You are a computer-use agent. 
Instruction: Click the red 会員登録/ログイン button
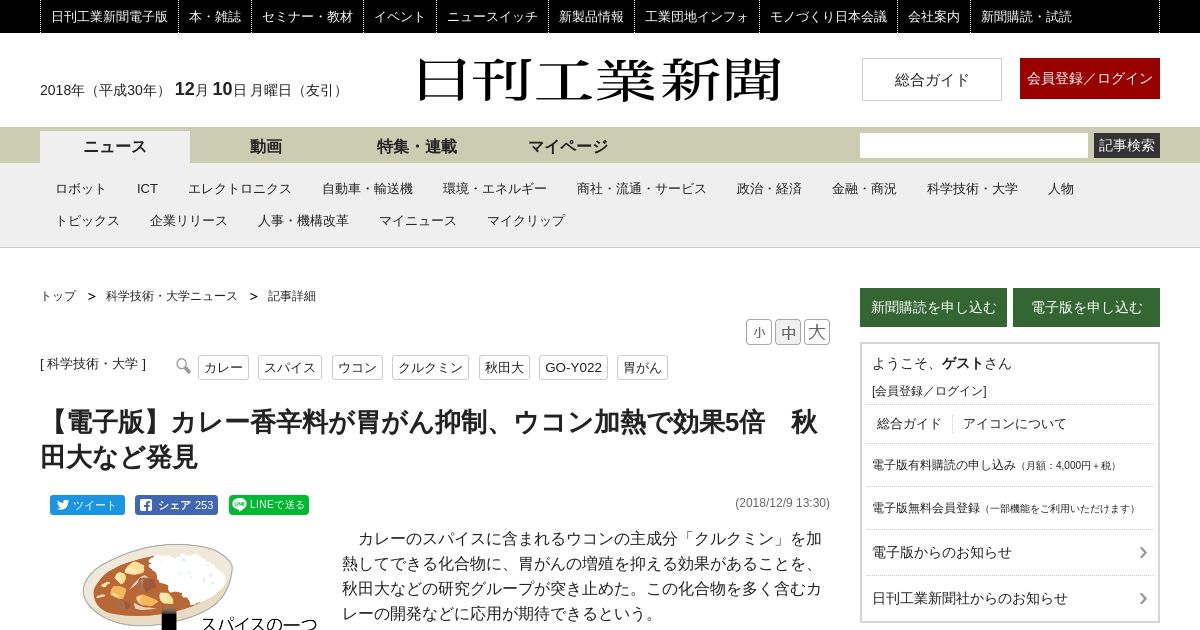click(x=1090, y=78)
